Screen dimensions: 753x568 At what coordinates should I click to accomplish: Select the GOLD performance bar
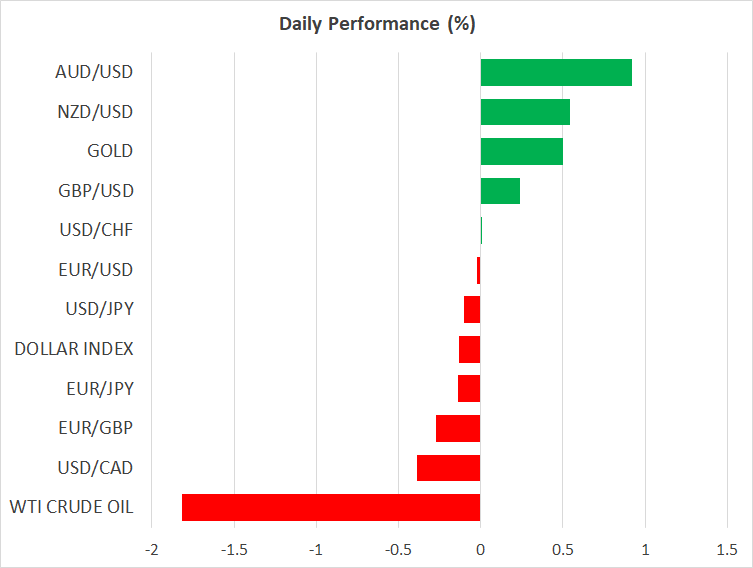point(521,151)
